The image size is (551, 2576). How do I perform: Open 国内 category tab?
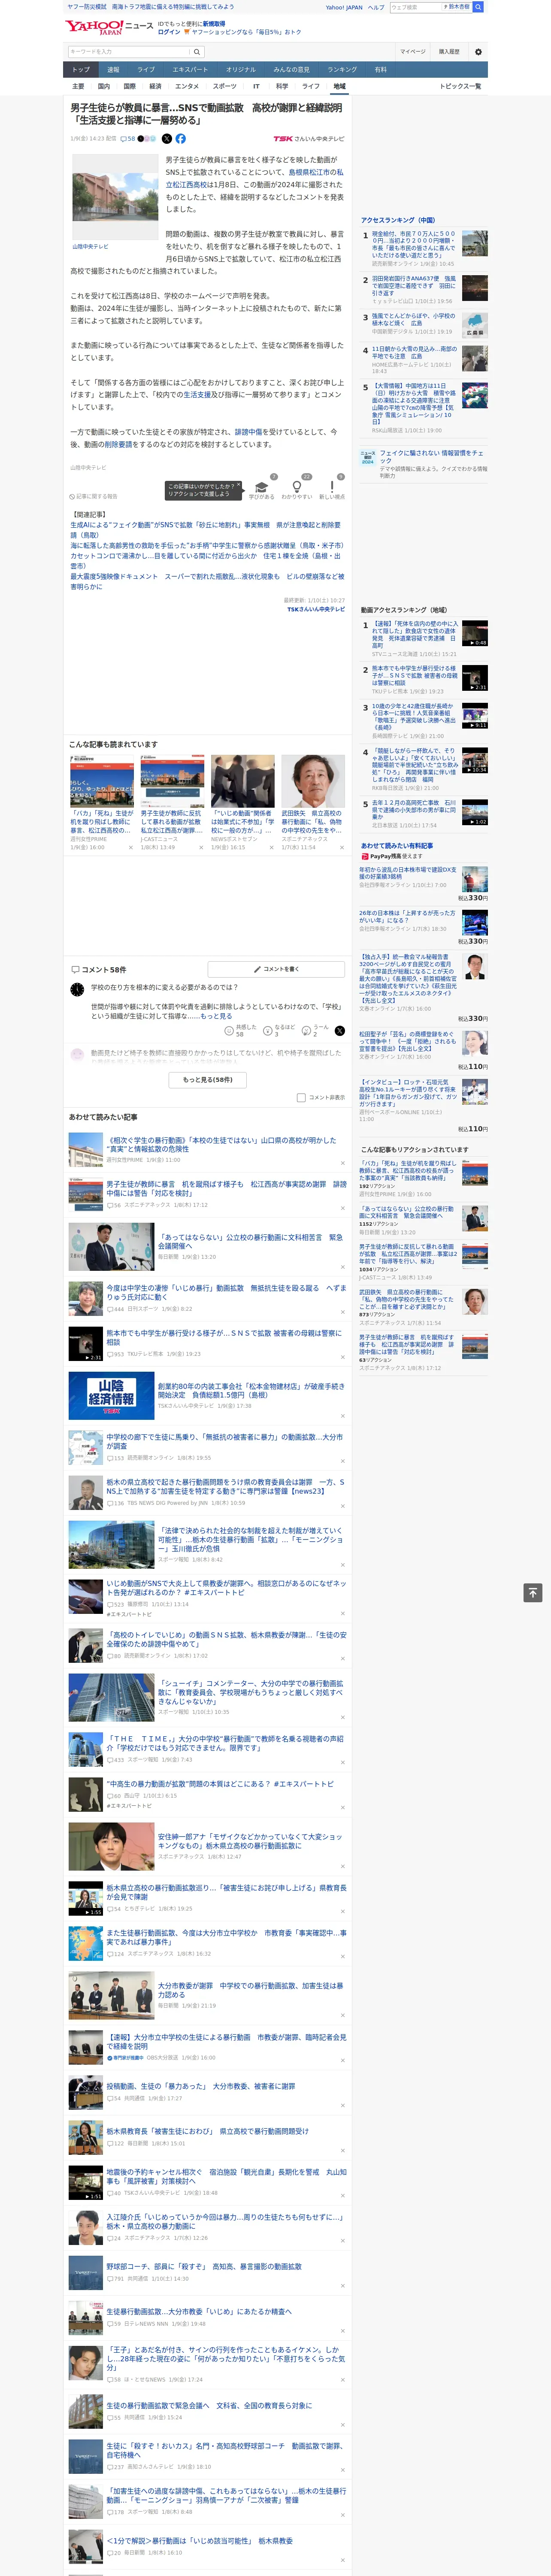coord(104,86)
